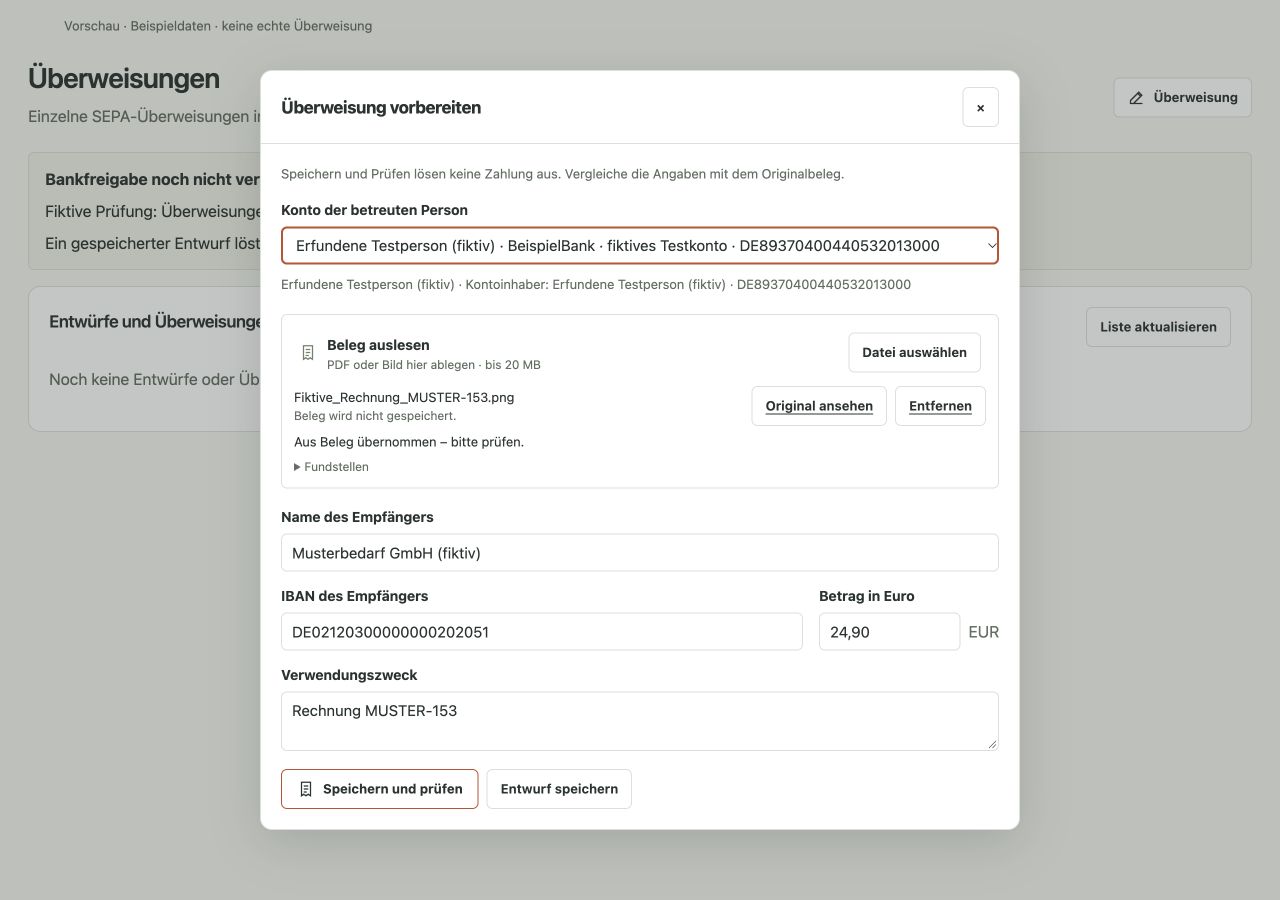1280x900 pixels.
Task: Open Original ansehen for the receipt
Action: pyautogui.click(x=819, y=406)
